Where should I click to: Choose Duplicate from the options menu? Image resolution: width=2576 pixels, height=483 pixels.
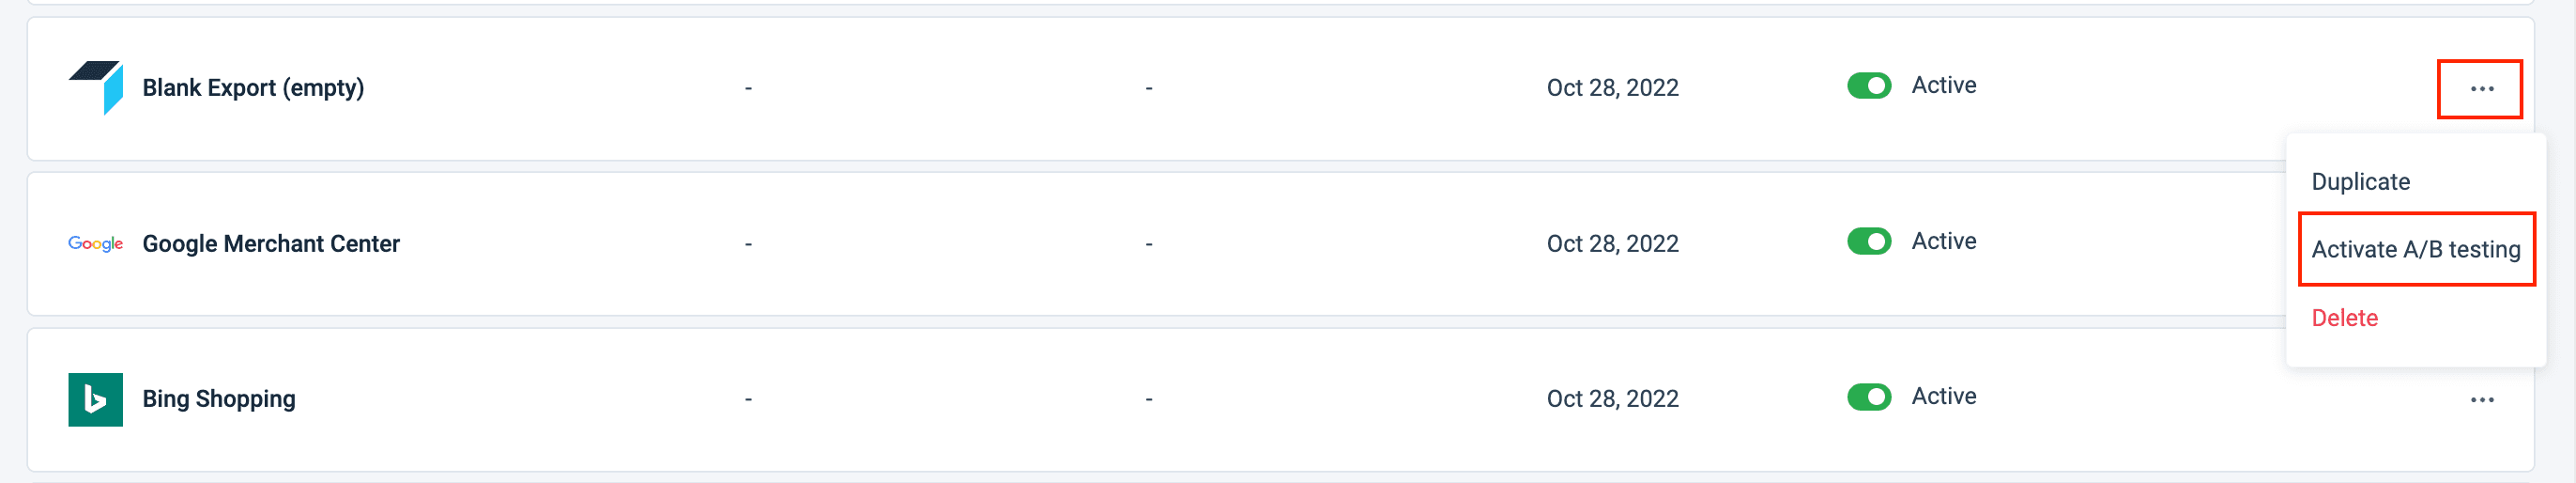(2360, 182)
